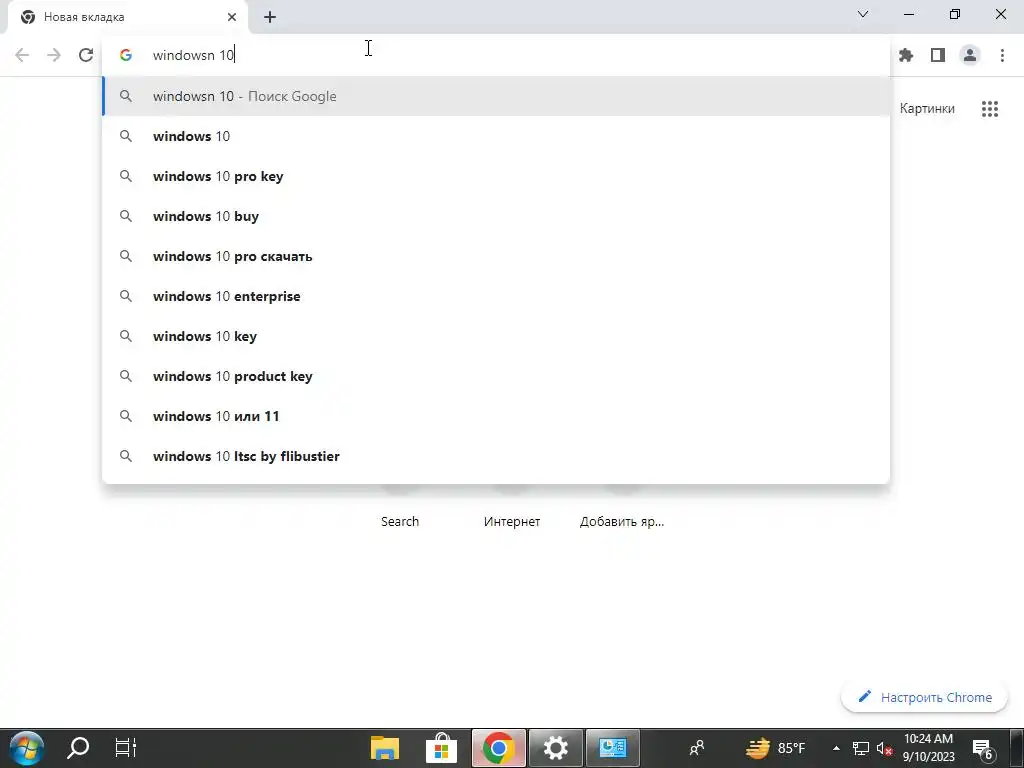Image resolution: width=1024 pixels, height=768 pixels.
Task: Select suggestion 'windows 10 key'
Action: coord(496,336)
